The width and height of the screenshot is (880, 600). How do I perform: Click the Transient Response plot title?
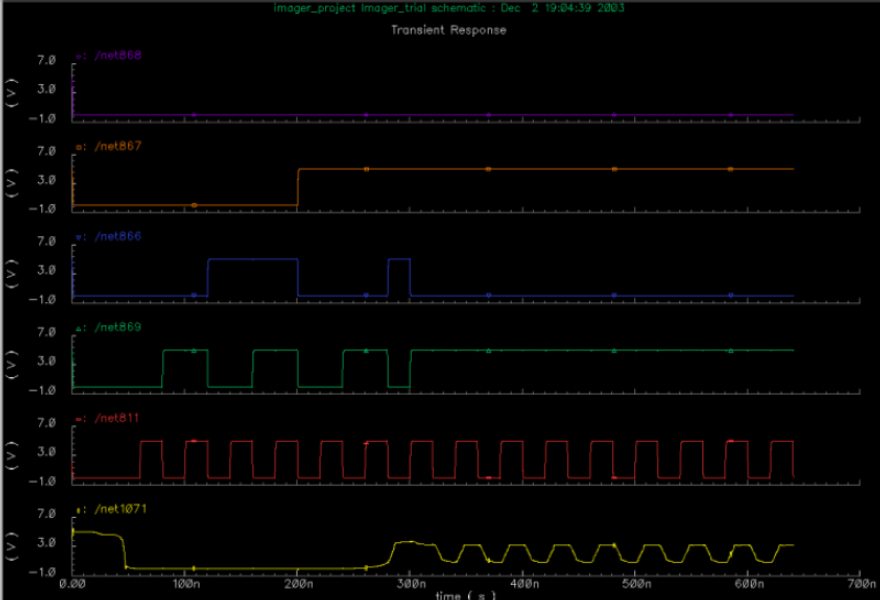[448, 30]
